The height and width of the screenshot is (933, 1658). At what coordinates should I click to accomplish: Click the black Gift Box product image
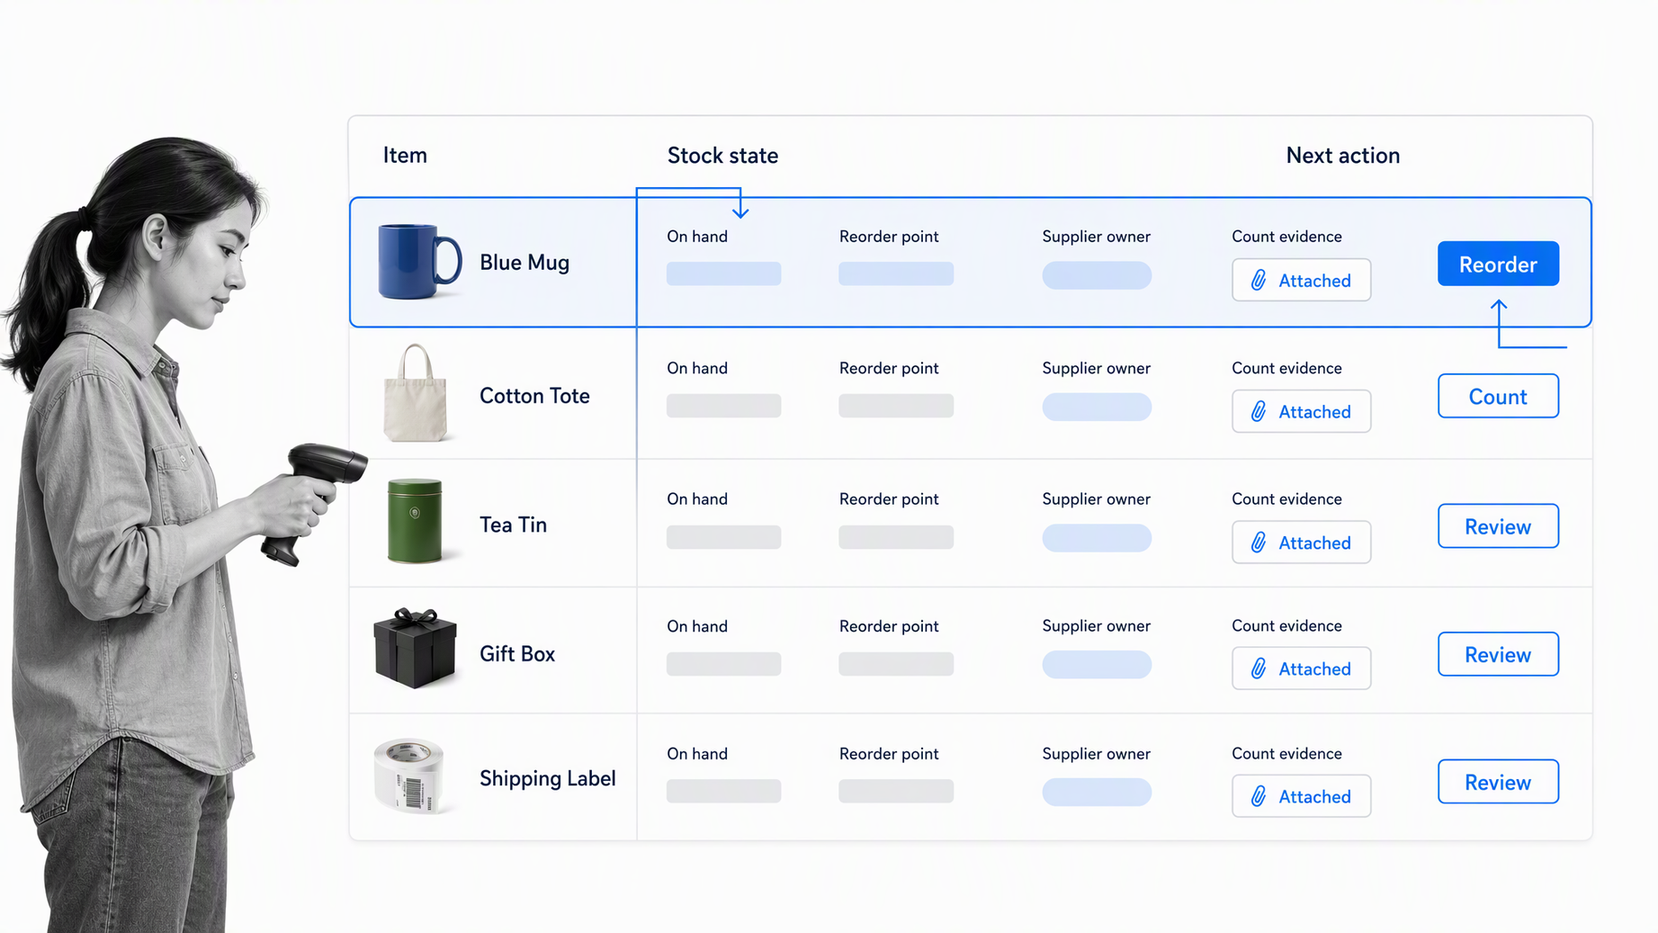click(x=415, y=649)
